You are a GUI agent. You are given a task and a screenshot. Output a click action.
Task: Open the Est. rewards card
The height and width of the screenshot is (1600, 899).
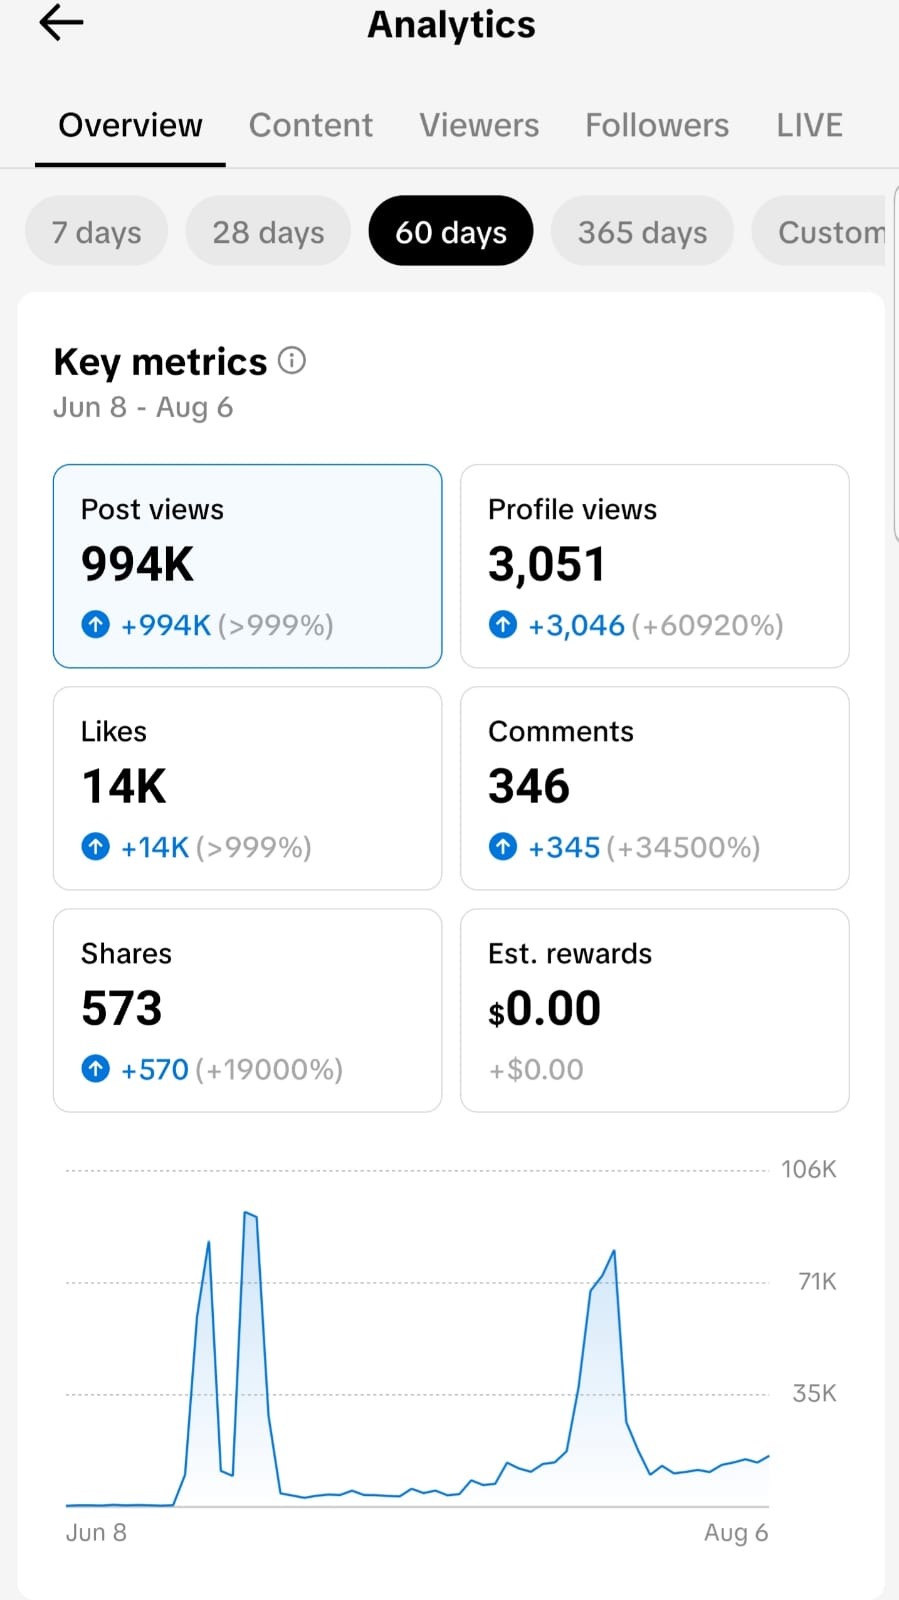click(x=654, y=1010)
